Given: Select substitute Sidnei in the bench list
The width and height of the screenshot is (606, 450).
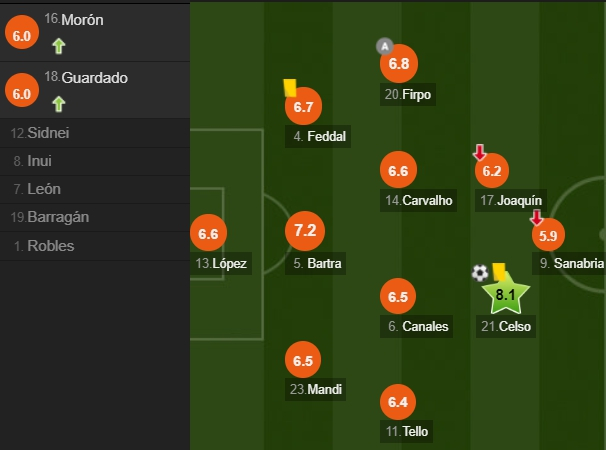Looking at the screenshot, I should [41, 133].
